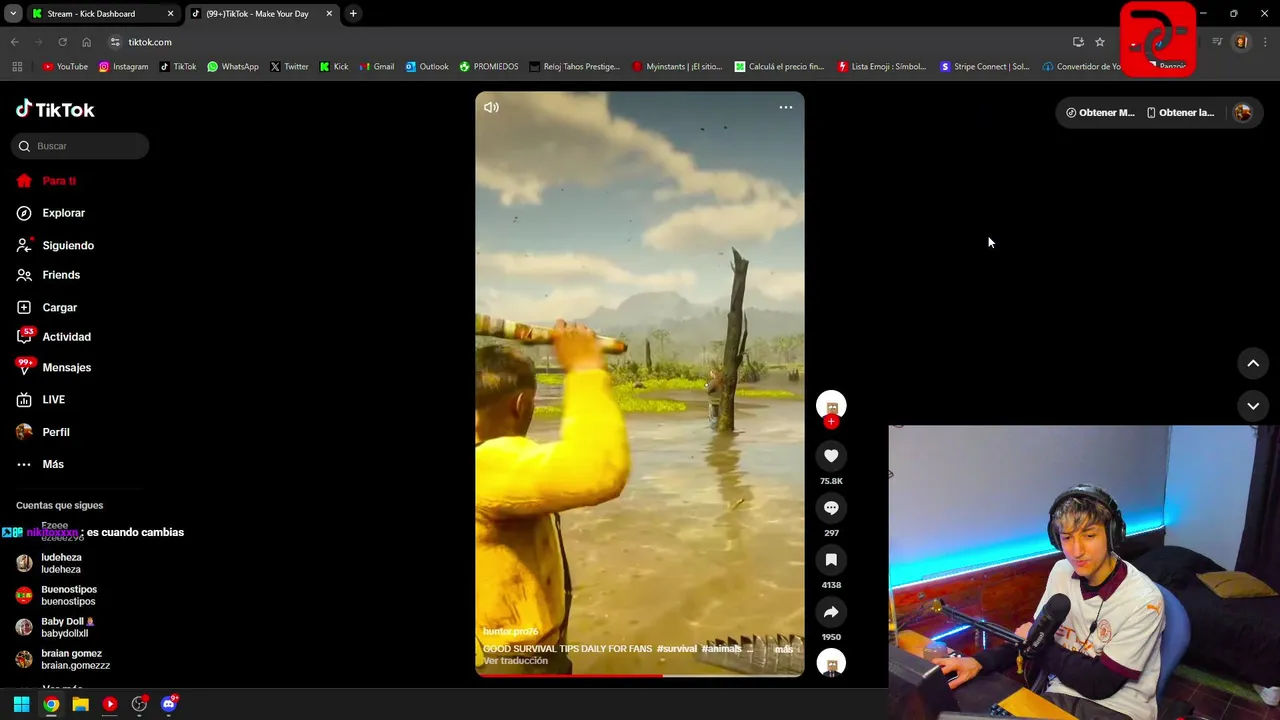Share the video with arrow icon

[x=831, y=612]
